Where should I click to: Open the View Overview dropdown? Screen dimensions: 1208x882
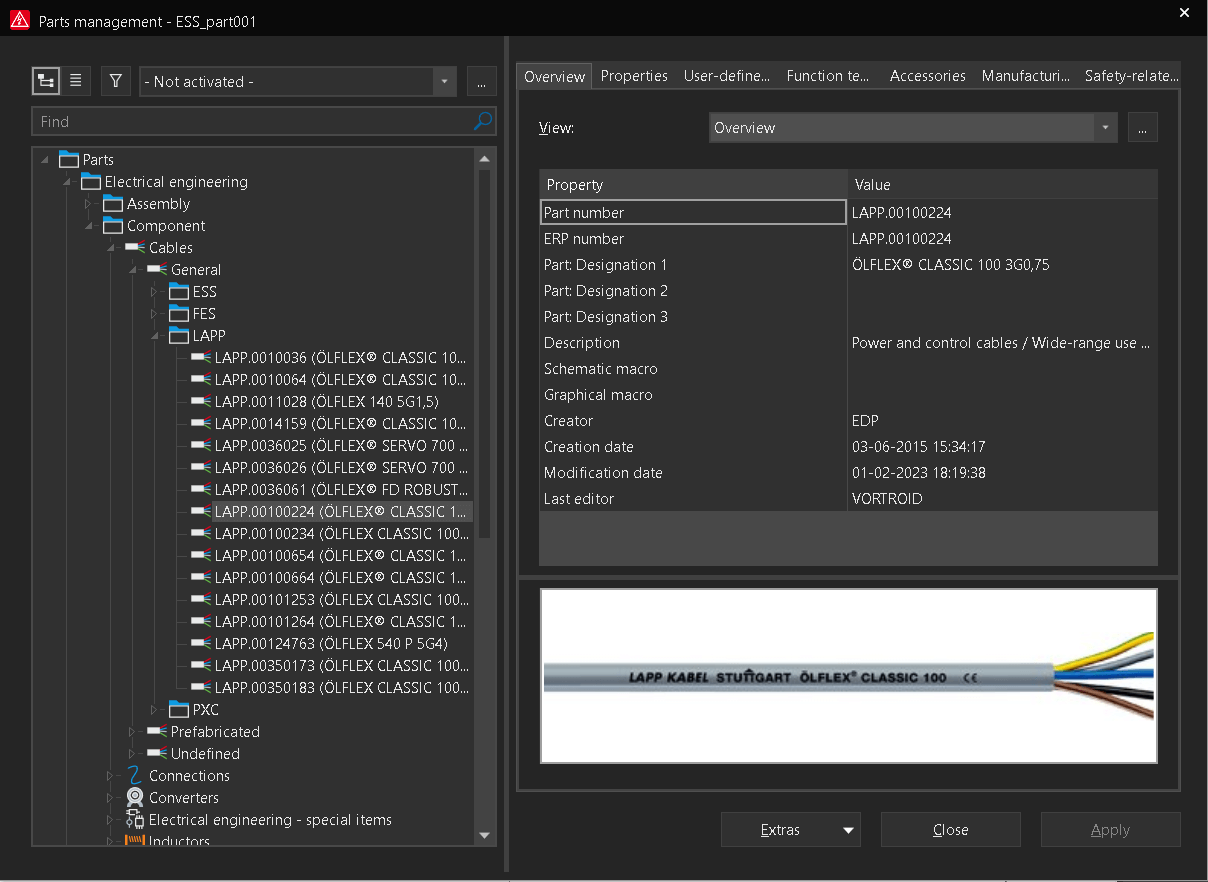click(x=1105, y=128)
